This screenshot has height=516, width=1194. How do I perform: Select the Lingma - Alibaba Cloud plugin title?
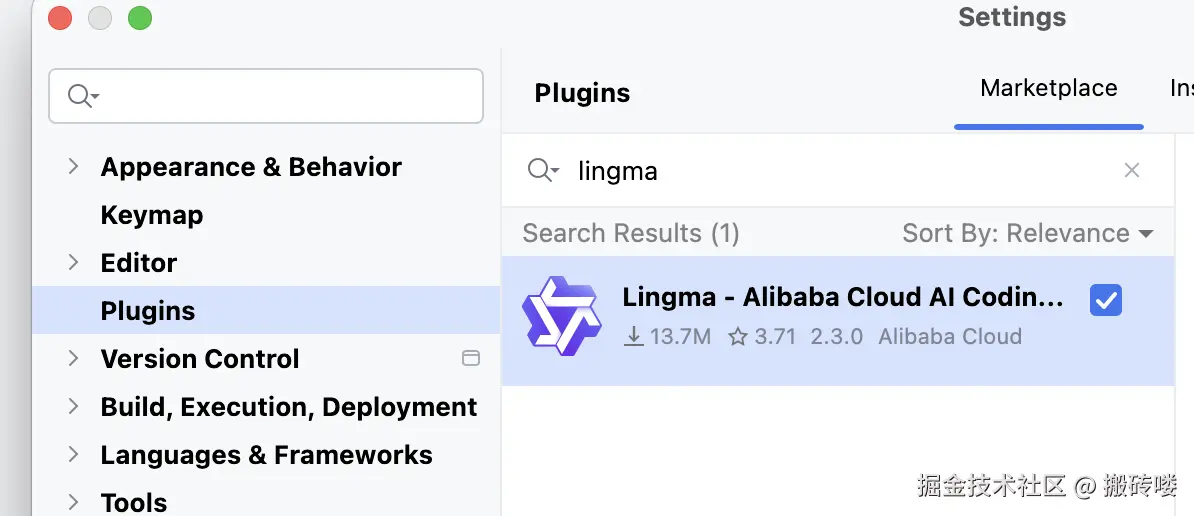click(x=842, y=298)
